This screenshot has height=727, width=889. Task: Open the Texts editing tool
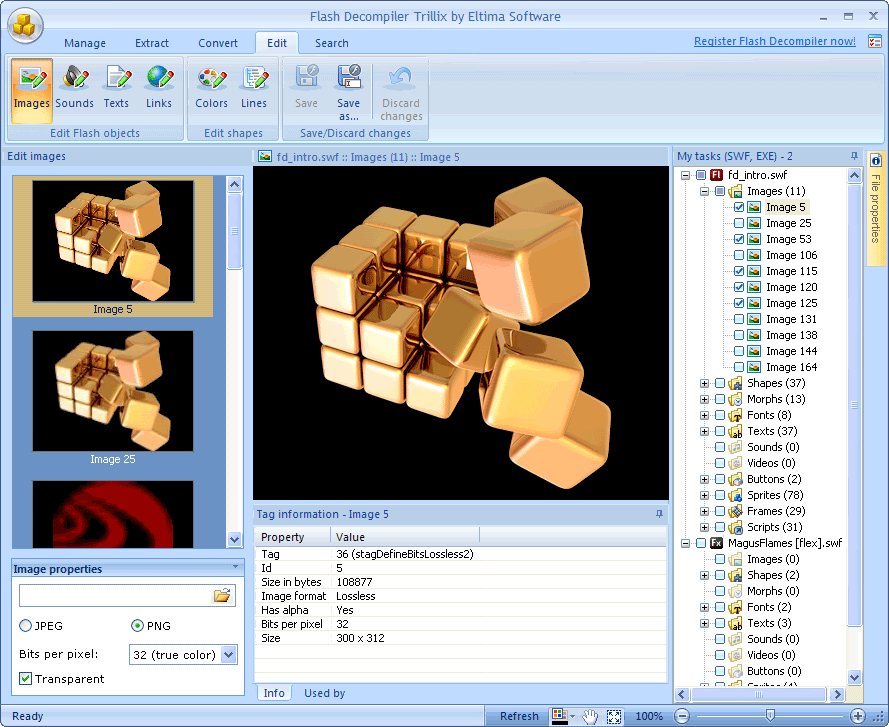tap(116, 88)
